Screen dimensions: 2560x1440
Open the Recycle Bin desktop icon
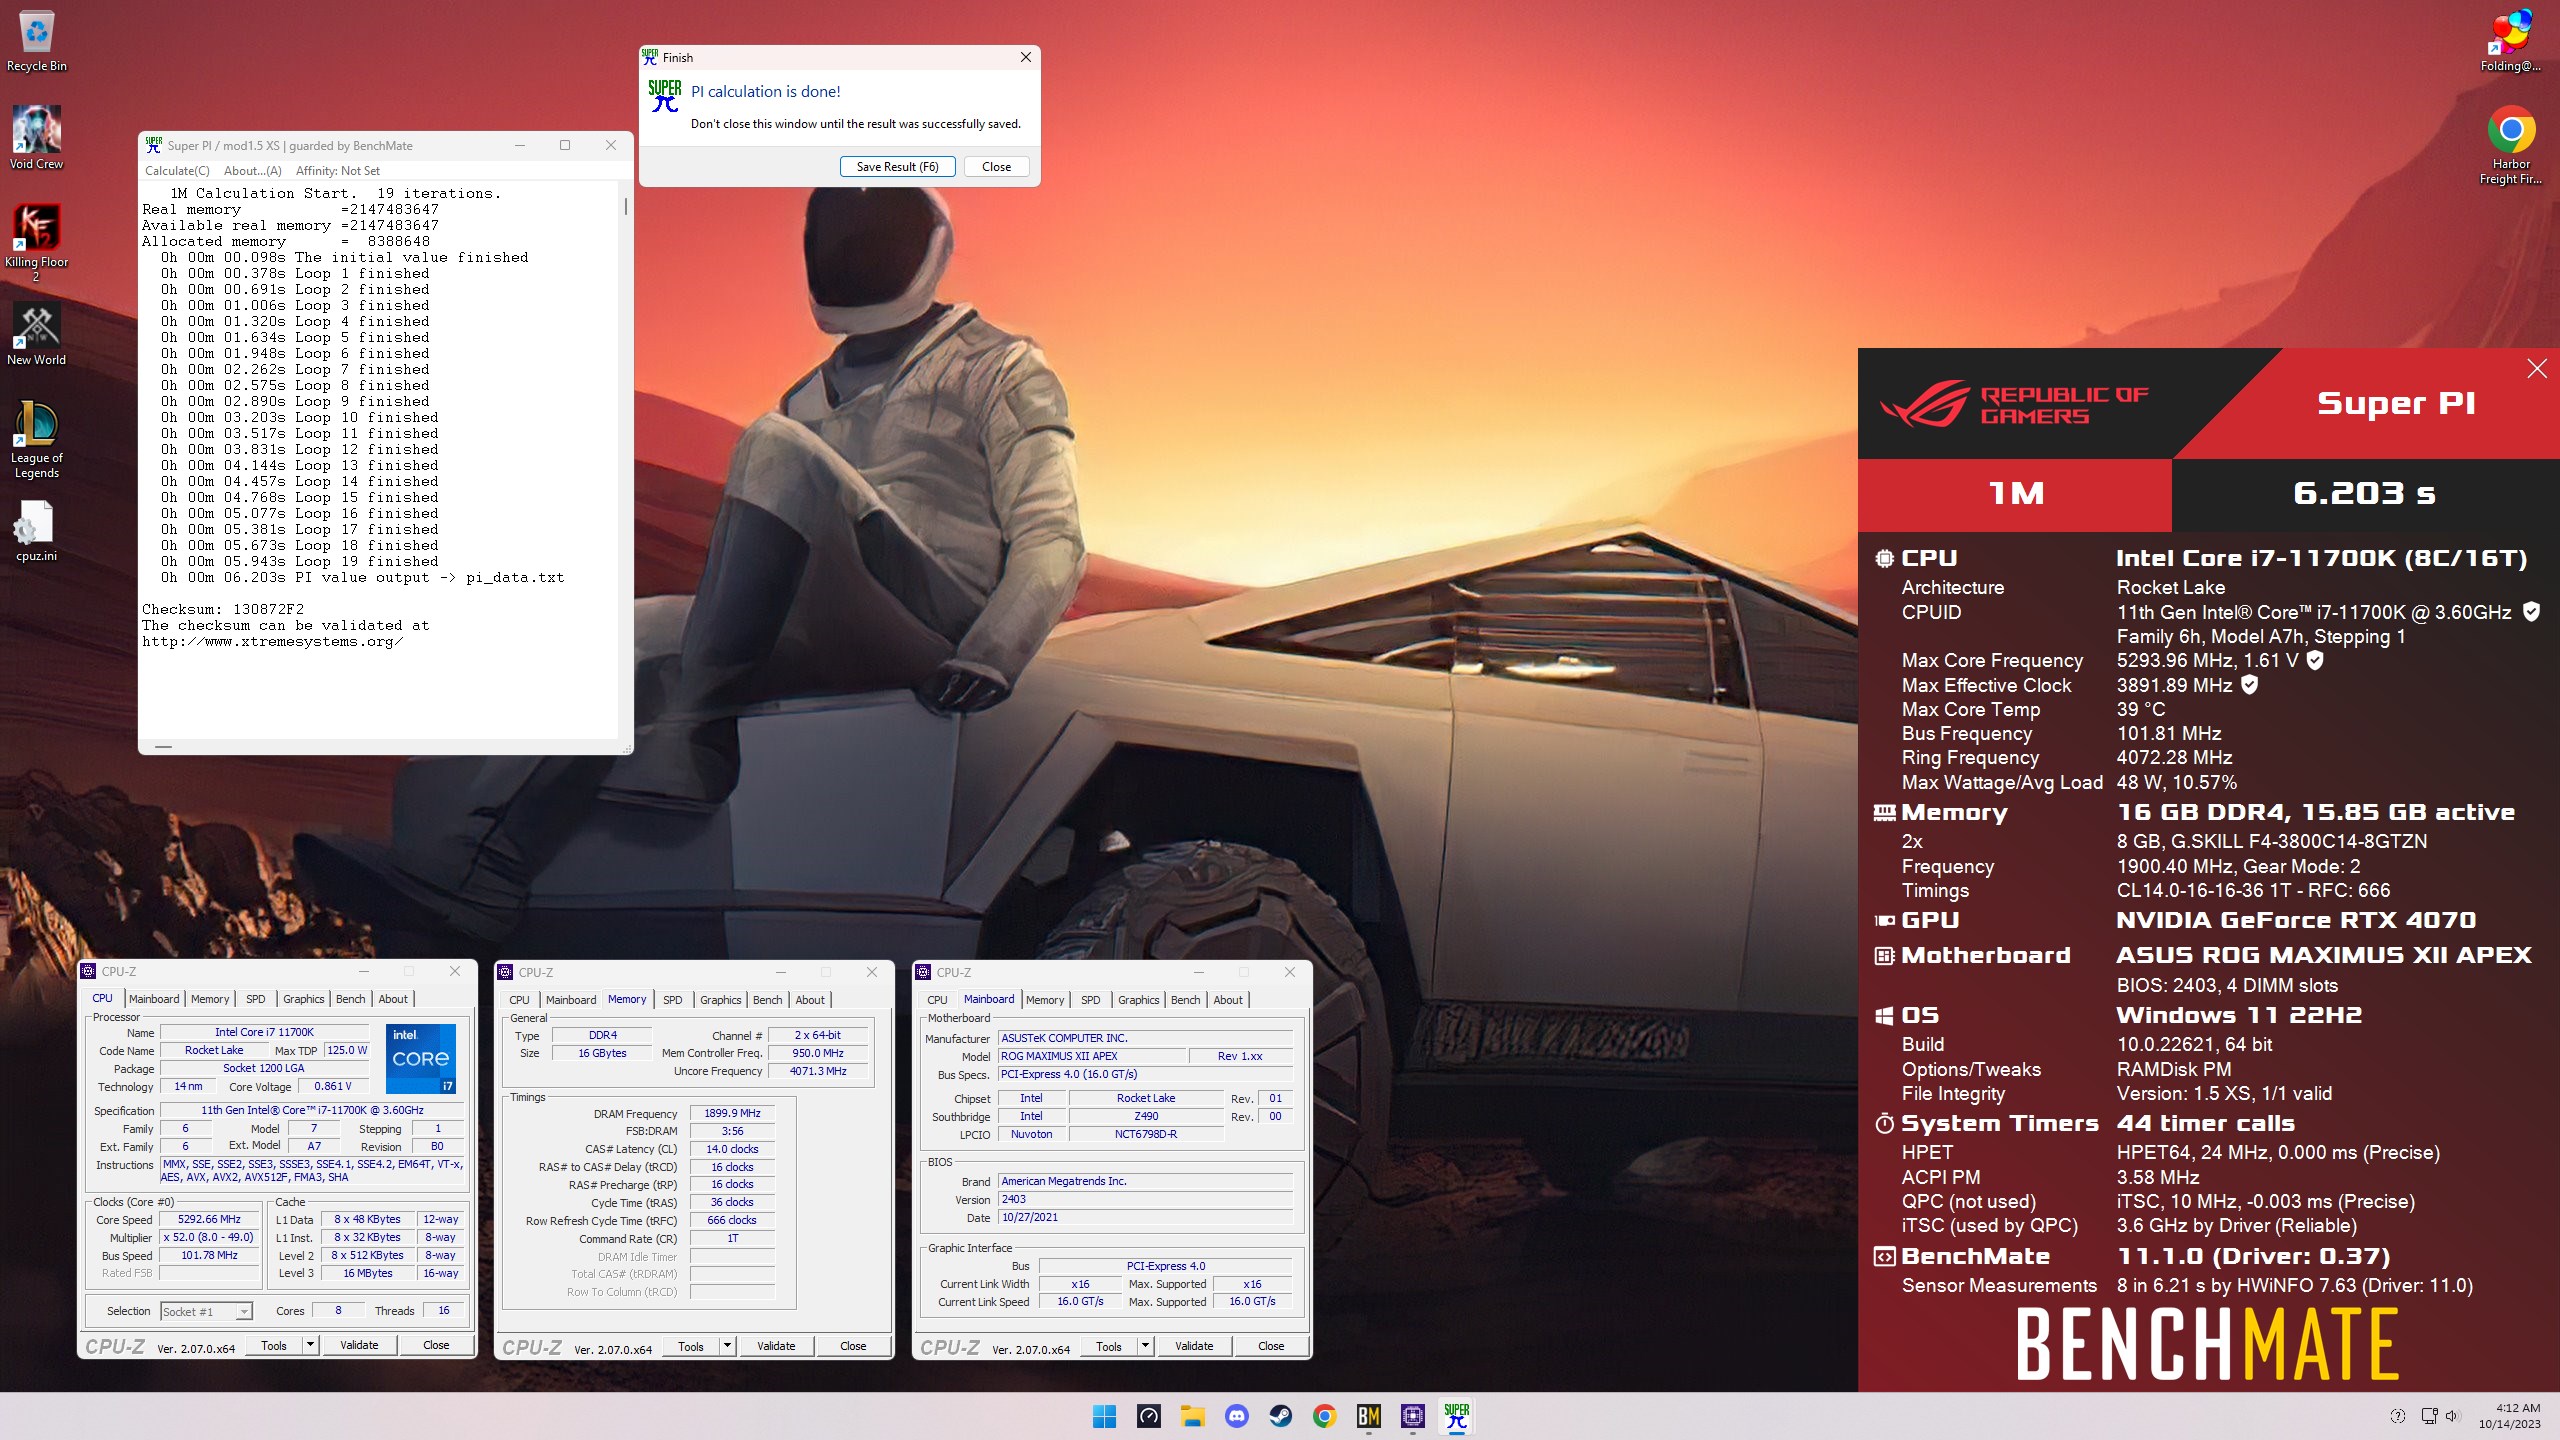click(37, 40)
